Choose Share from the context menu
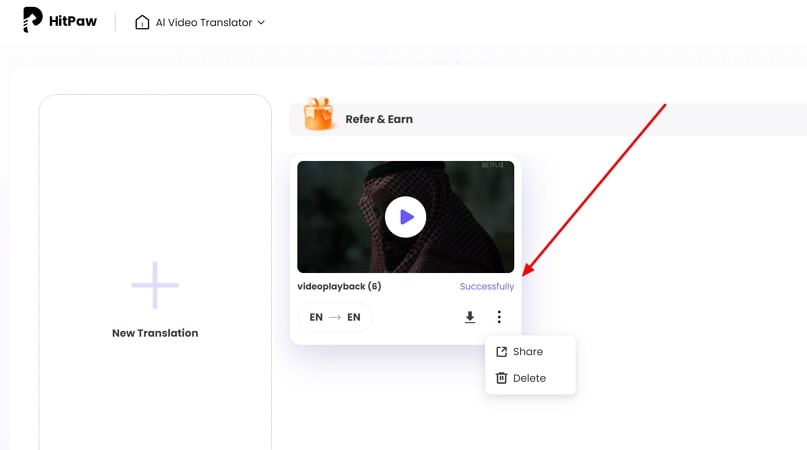807x450 pixels. (528, 352)
